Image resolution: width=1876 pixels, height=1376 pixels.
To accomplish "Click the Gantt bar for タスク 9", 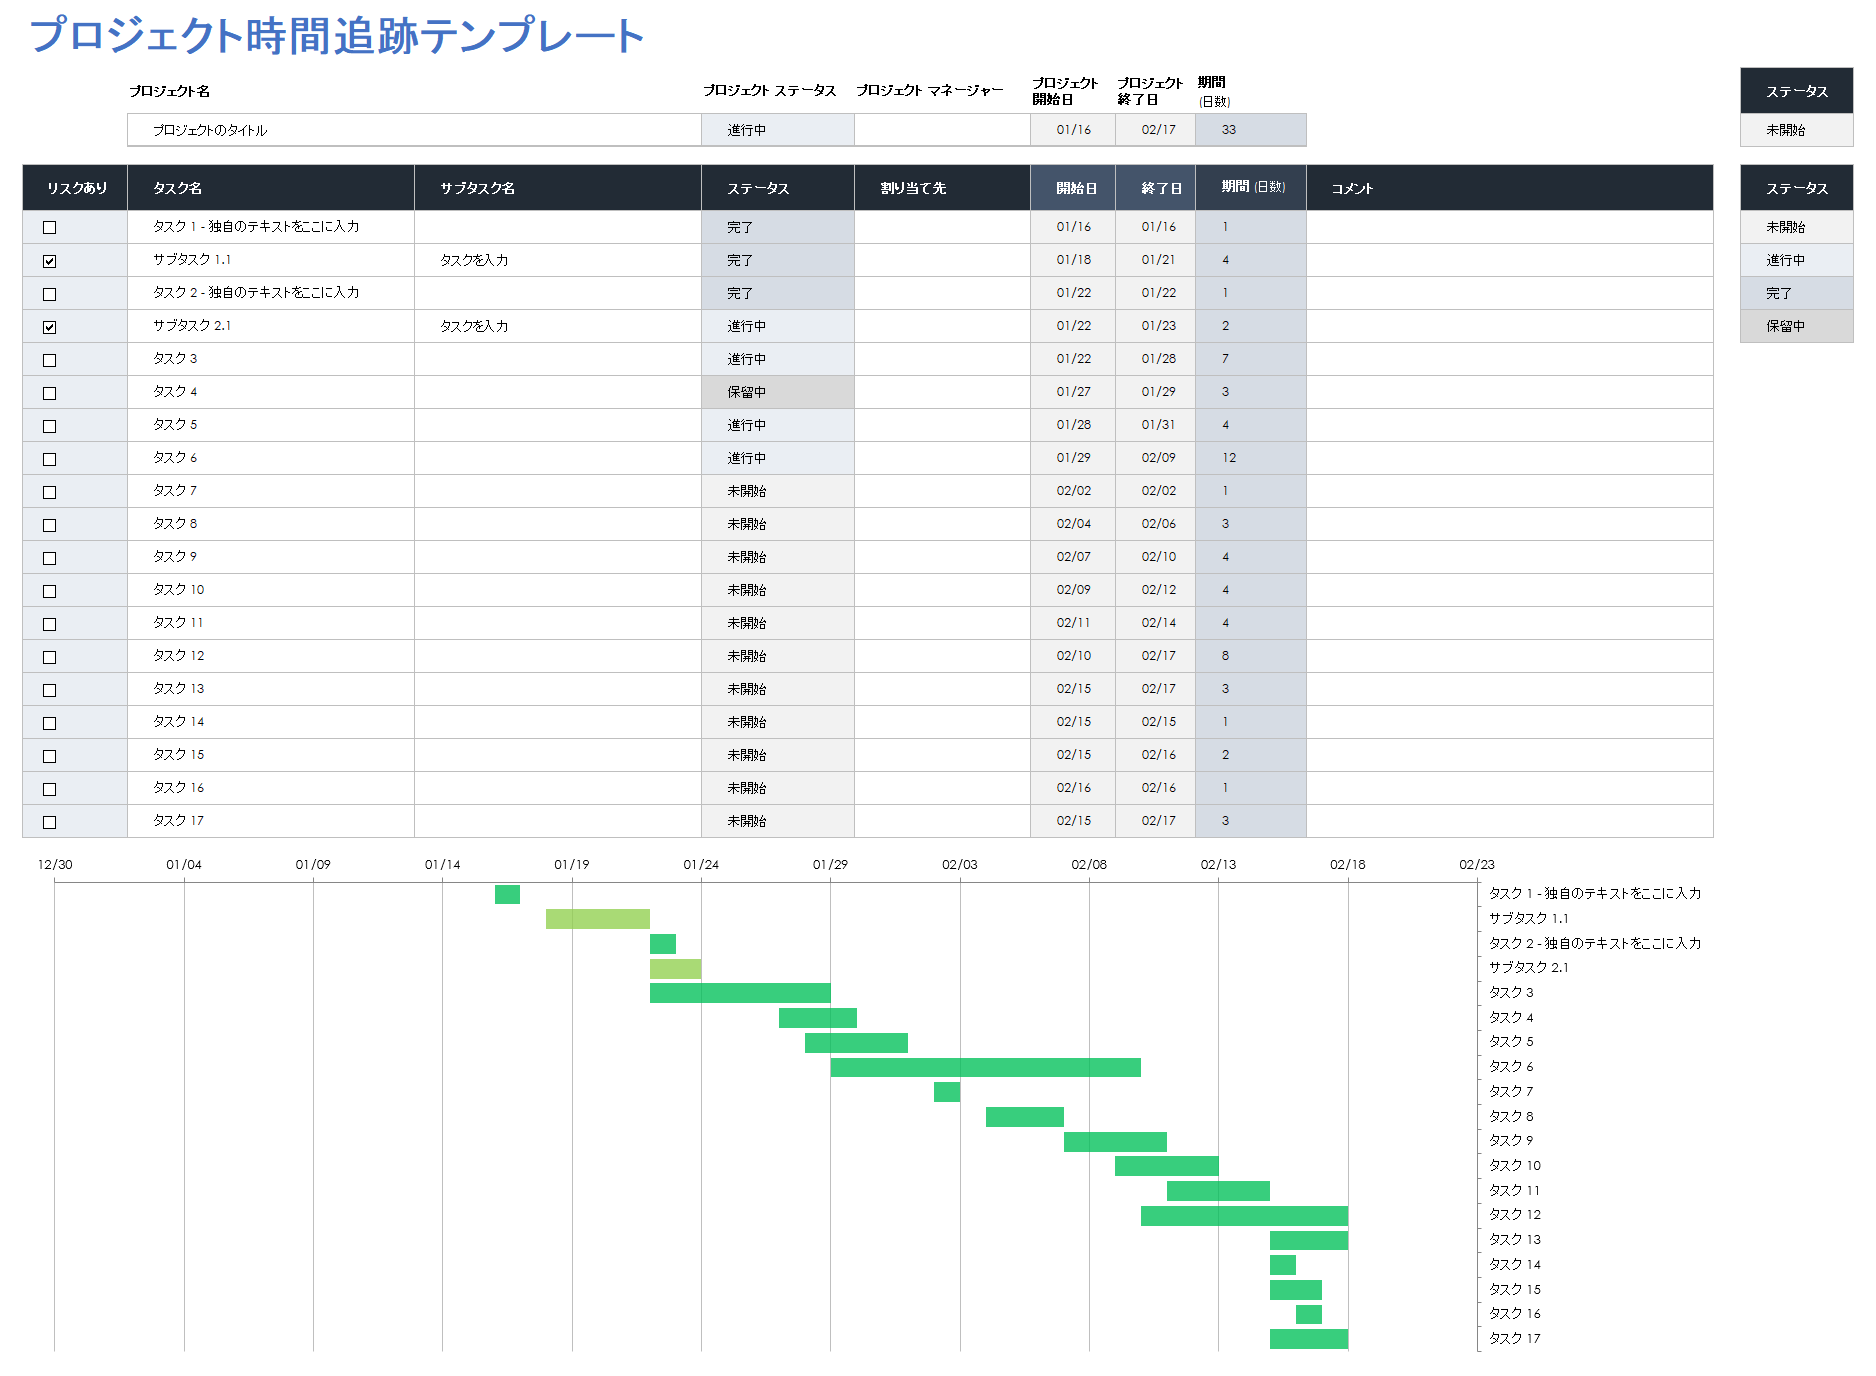I will point(1115,1142).
